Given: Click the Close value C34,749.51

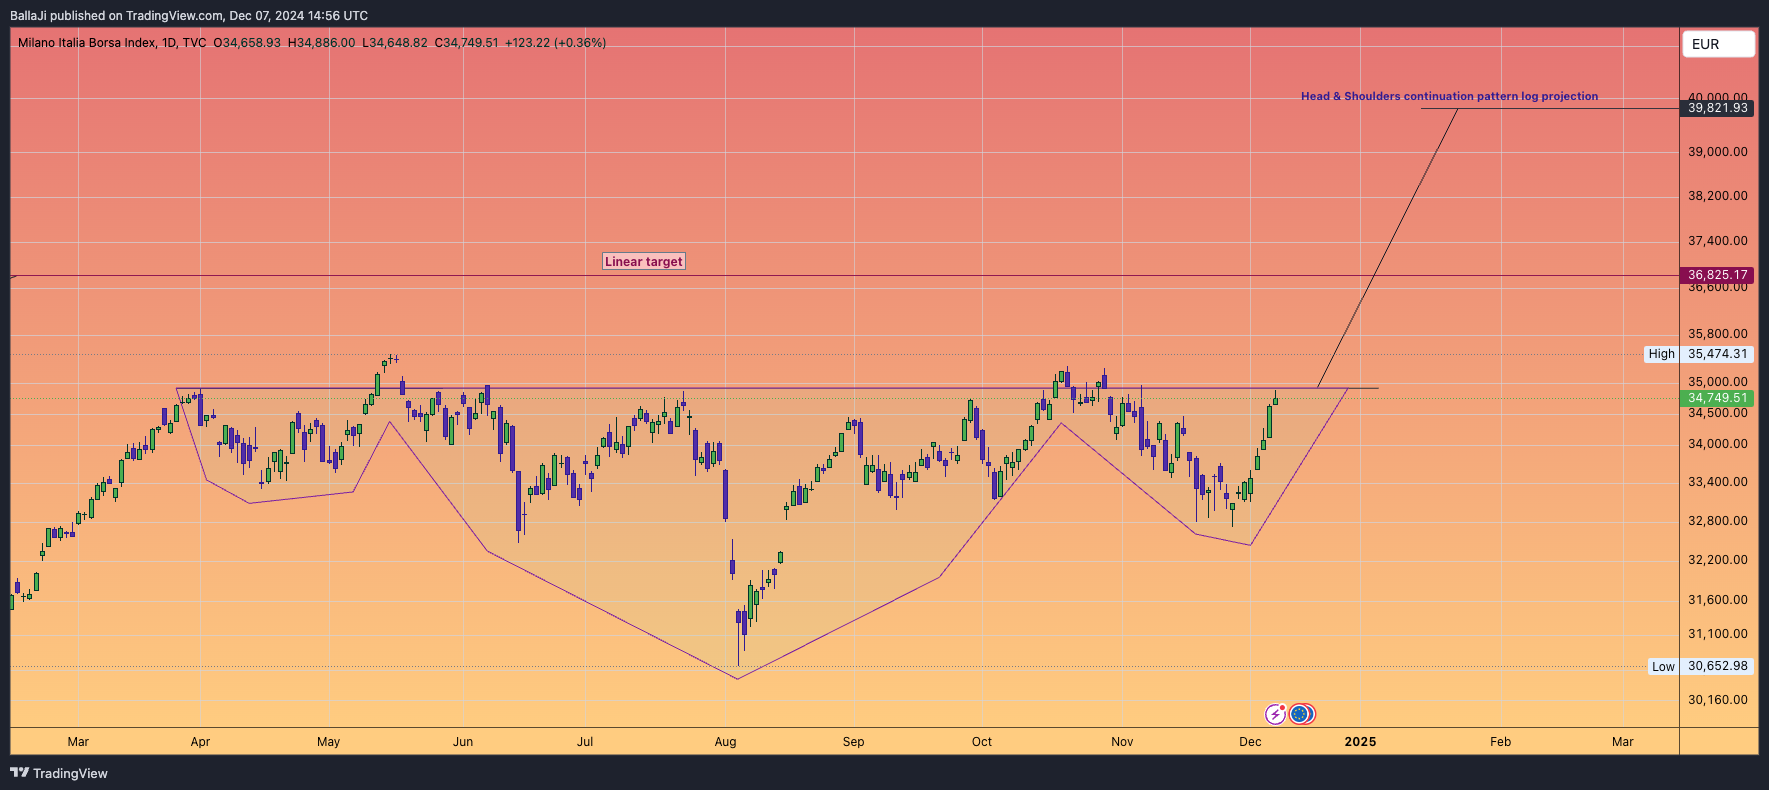Looking at the screenshot, I should tap(466, 43).
